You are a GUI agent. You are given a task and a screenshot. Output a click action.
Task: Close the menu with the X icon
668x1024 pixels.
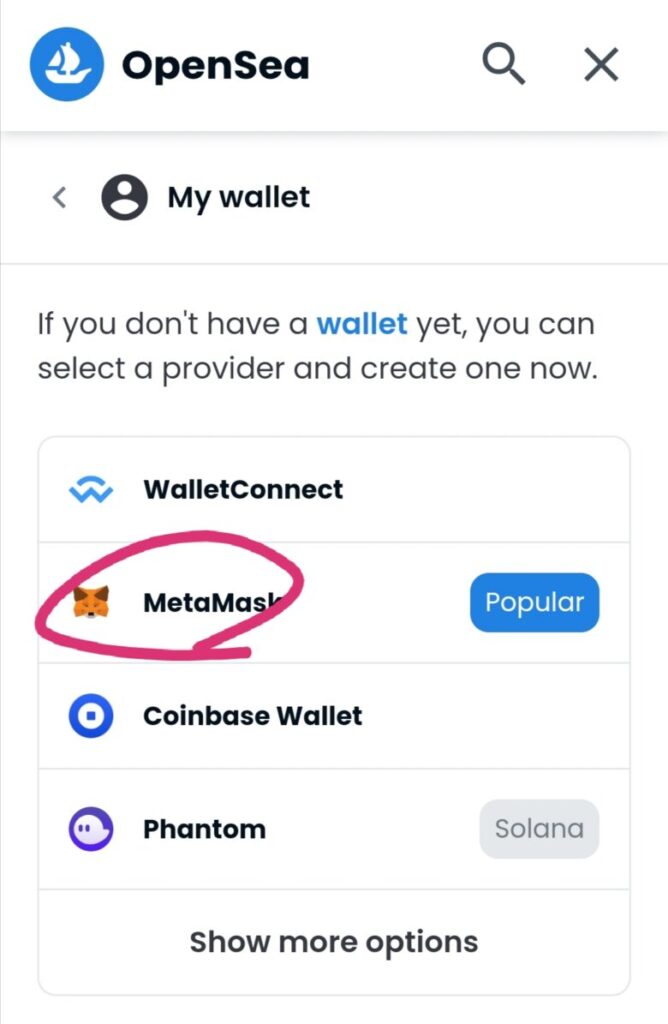[x=601, y=65]
